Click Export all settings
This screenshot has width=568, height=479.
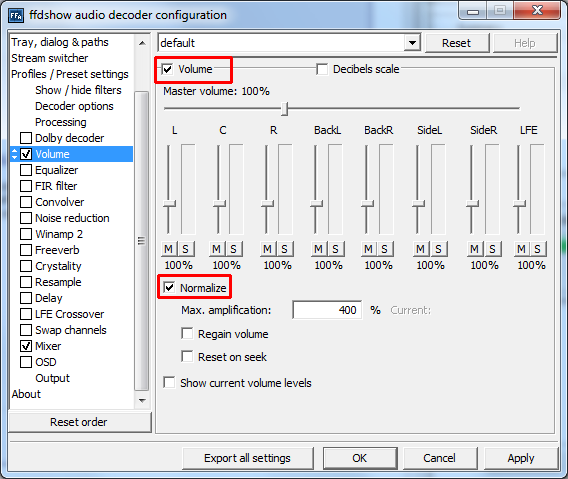click(x=247, y=458)
